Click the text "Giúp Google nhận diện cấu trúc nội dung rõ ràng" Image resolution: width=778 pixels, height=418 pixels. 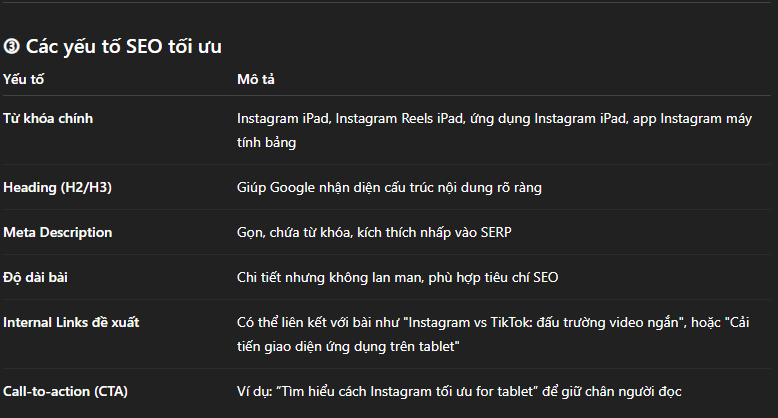tap(389, 188)
